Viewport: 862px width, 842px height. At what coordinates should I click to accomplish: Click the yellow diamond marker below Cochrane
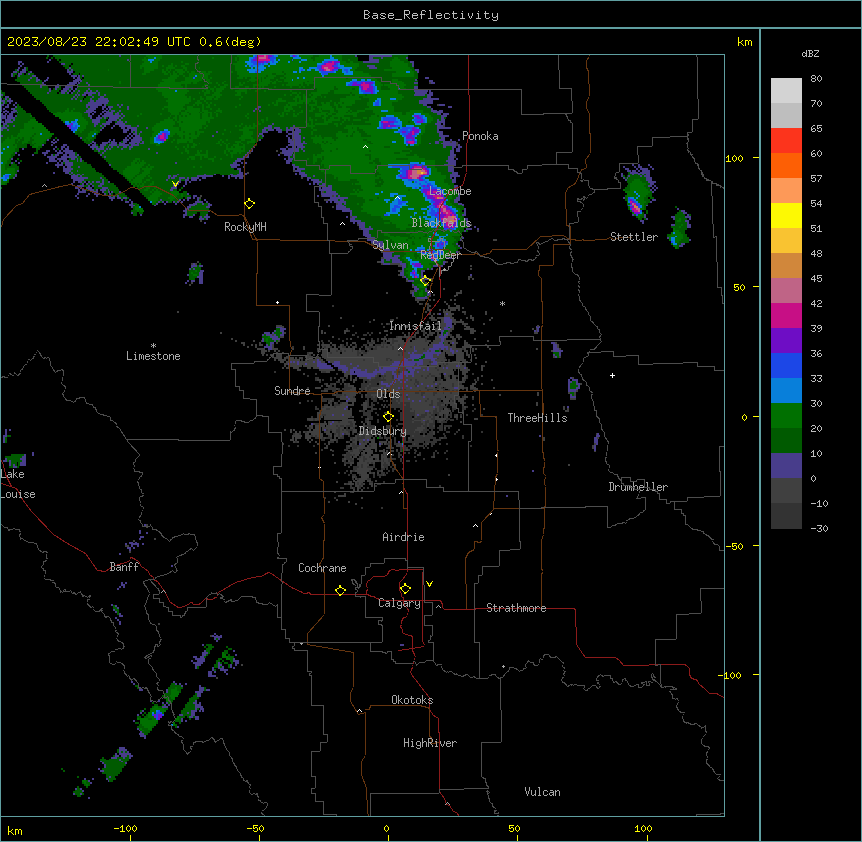(340, 590)
